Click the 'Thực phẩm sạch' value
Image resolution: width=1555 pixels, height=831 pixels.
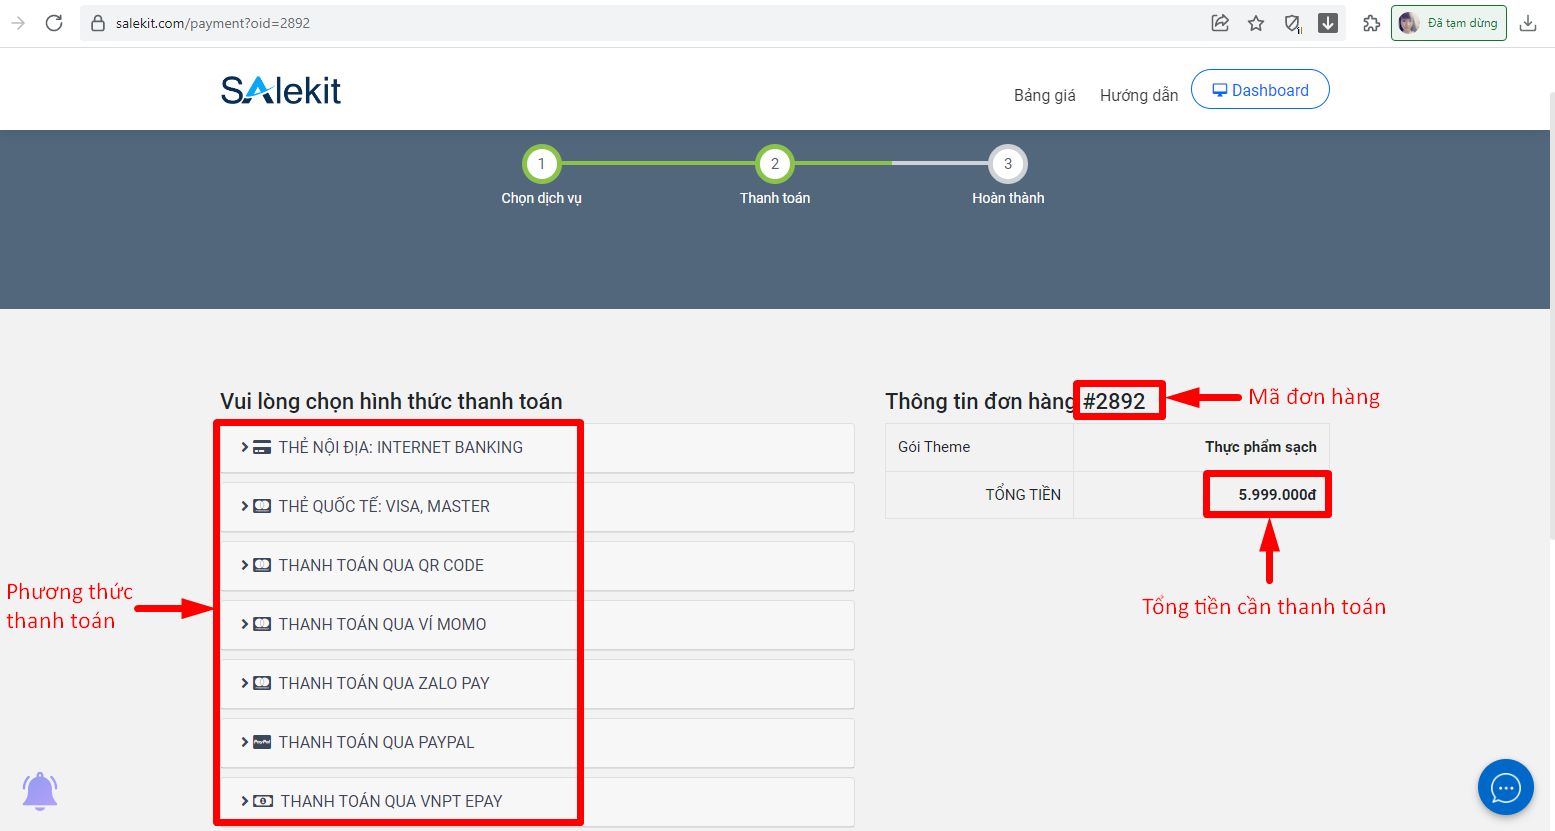[1261, 447]
